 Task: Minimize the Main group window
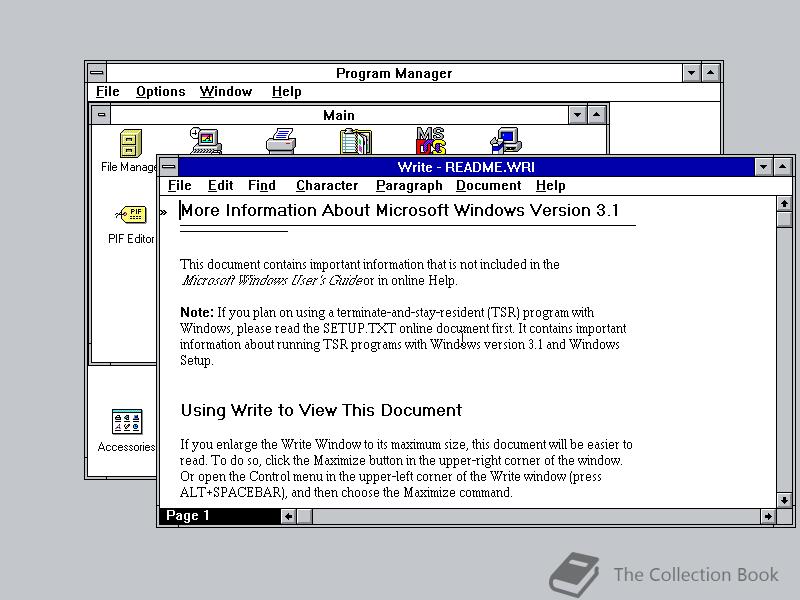tap(578, 115)
